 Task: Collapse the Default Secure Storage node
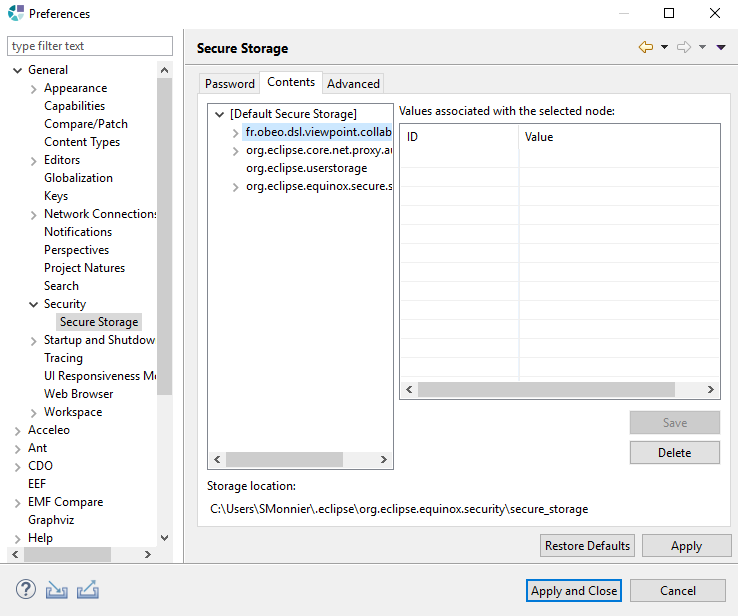pos(220,114)
